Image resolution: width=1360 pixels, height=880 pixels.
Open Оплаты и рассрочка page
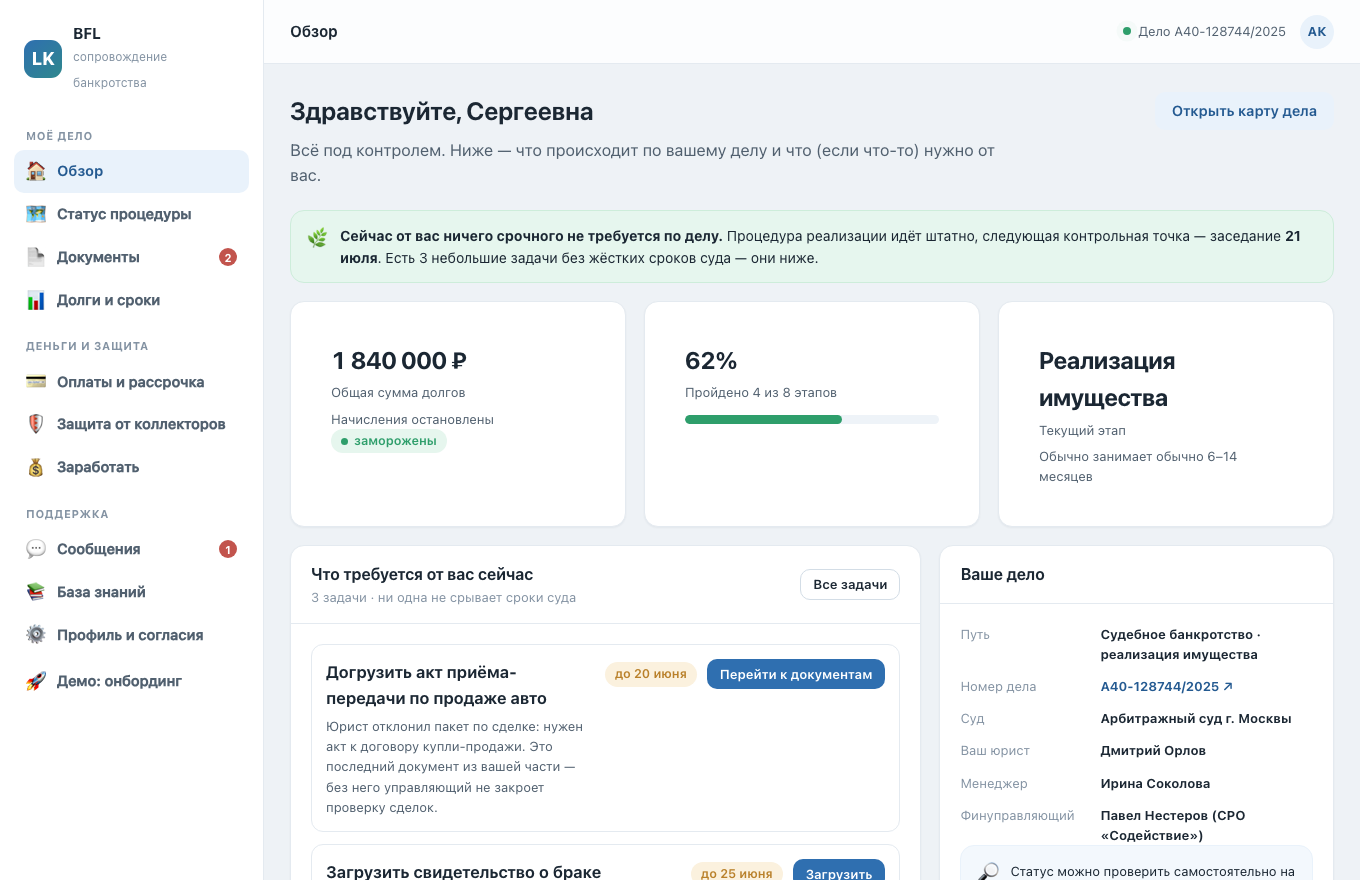131,382
